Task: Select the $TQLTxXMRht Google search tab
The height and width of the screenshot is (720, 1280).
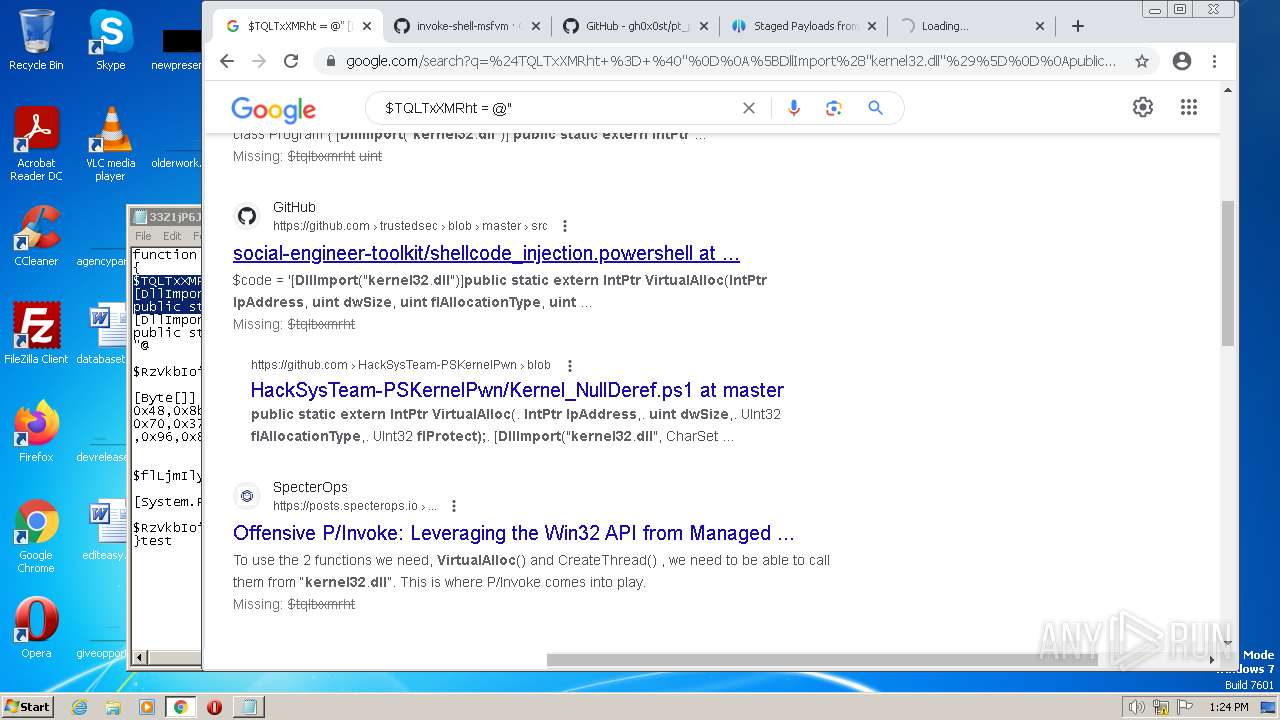Action: click(297, 26)
